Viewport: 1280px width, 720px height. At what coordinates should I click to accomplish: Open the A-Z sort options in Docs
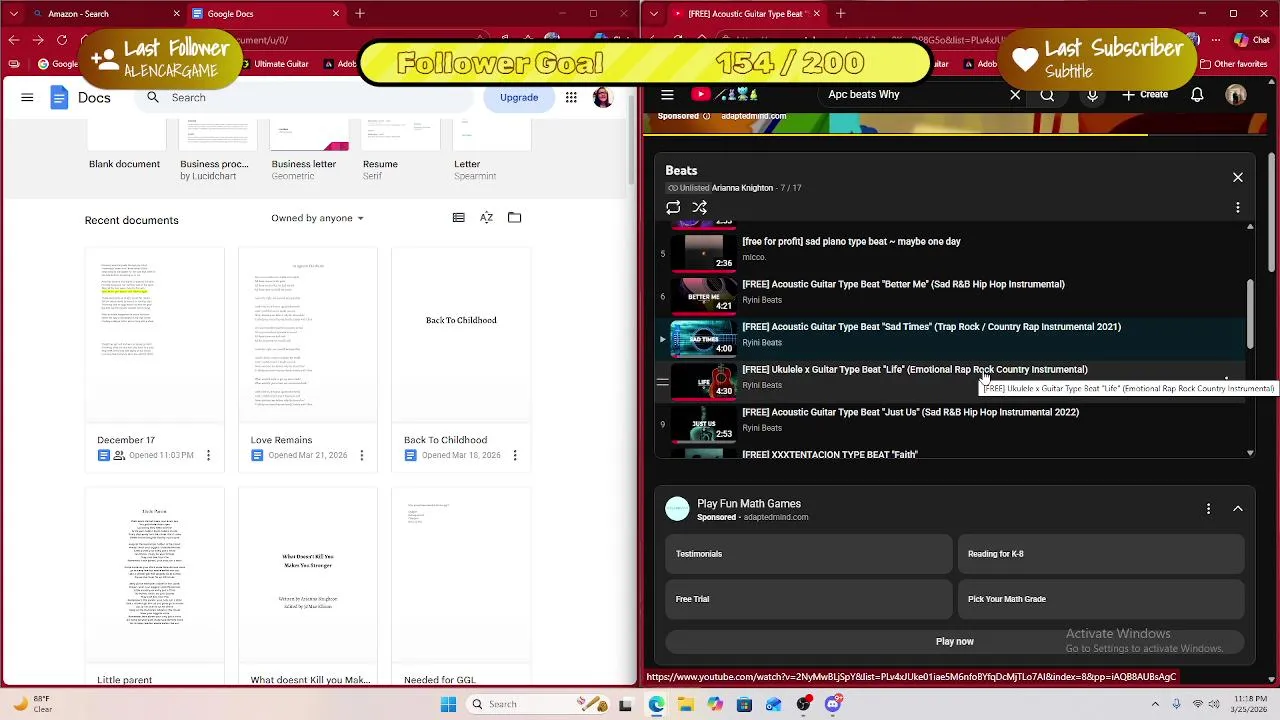(x=486, y=218)
